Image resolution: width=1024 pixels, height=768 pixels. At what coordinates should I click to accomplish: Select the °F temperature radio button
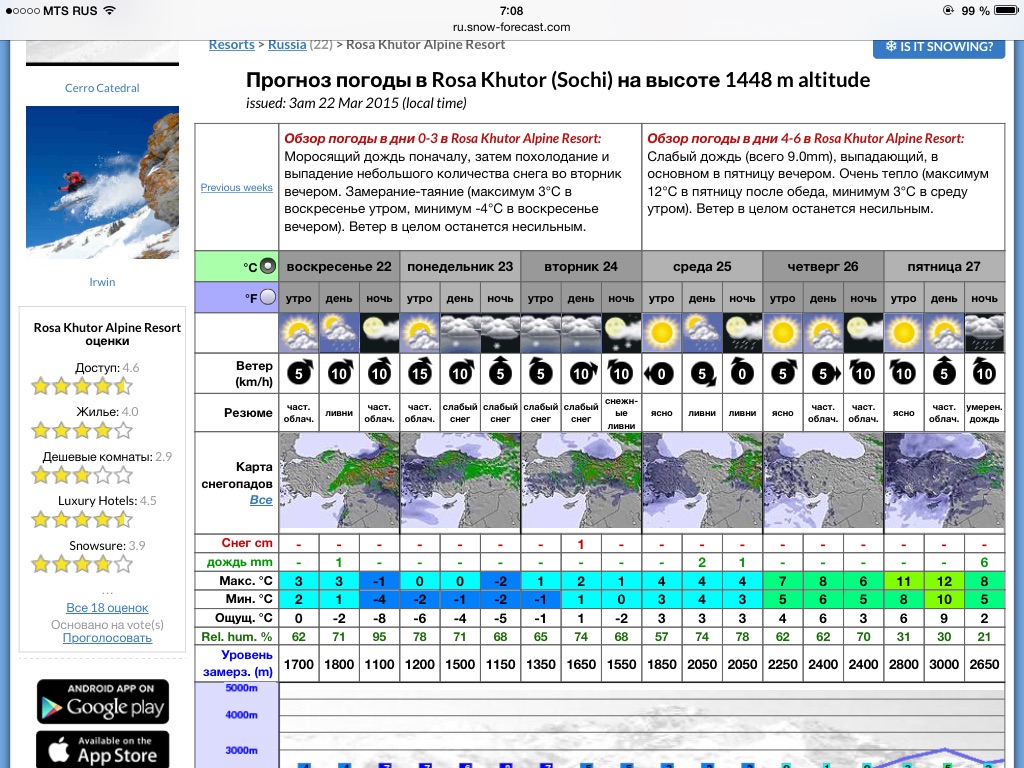tap(268, 297)
